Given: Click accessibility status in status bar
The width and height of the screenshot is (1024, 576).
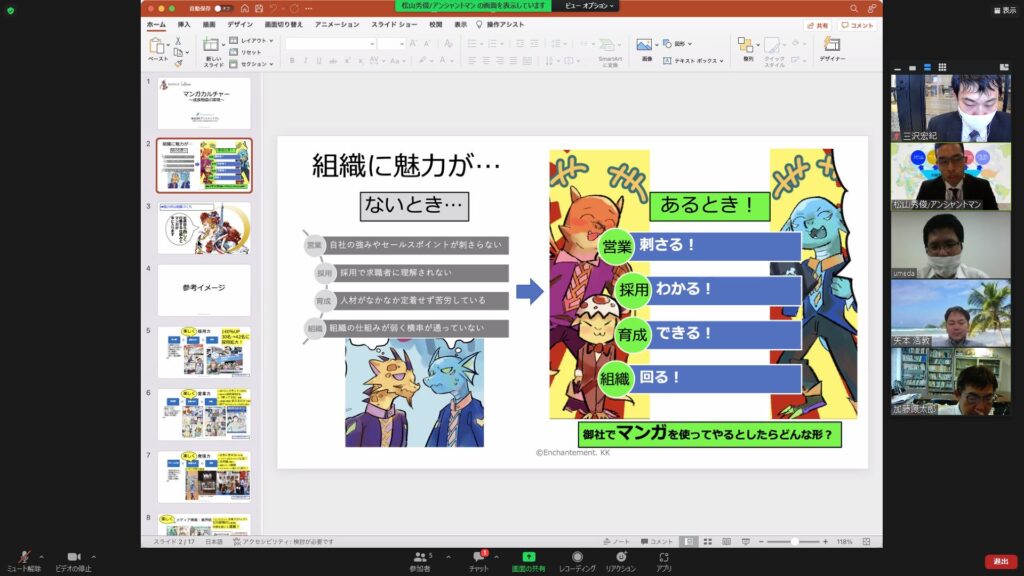Looking at the screenshot, I should [x=283, y=542].
